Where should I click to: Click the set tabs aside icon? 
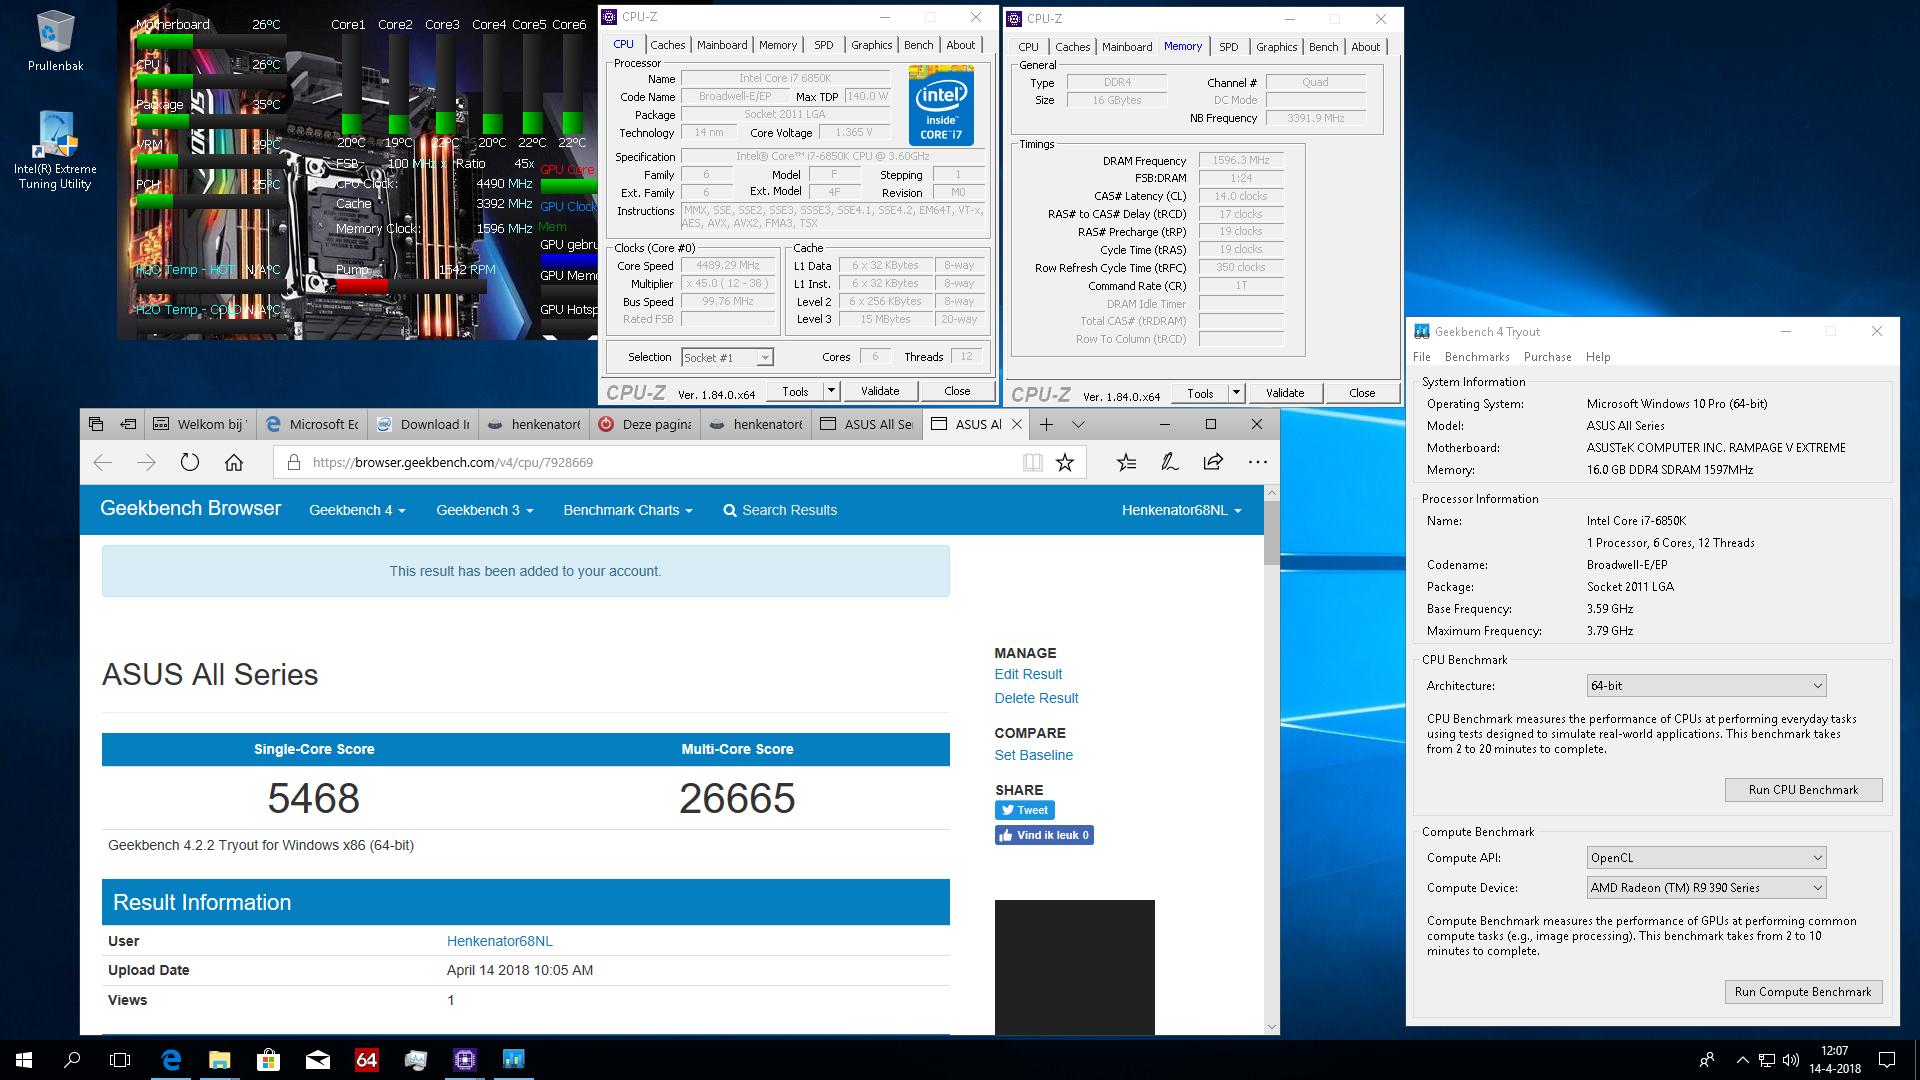129,424
